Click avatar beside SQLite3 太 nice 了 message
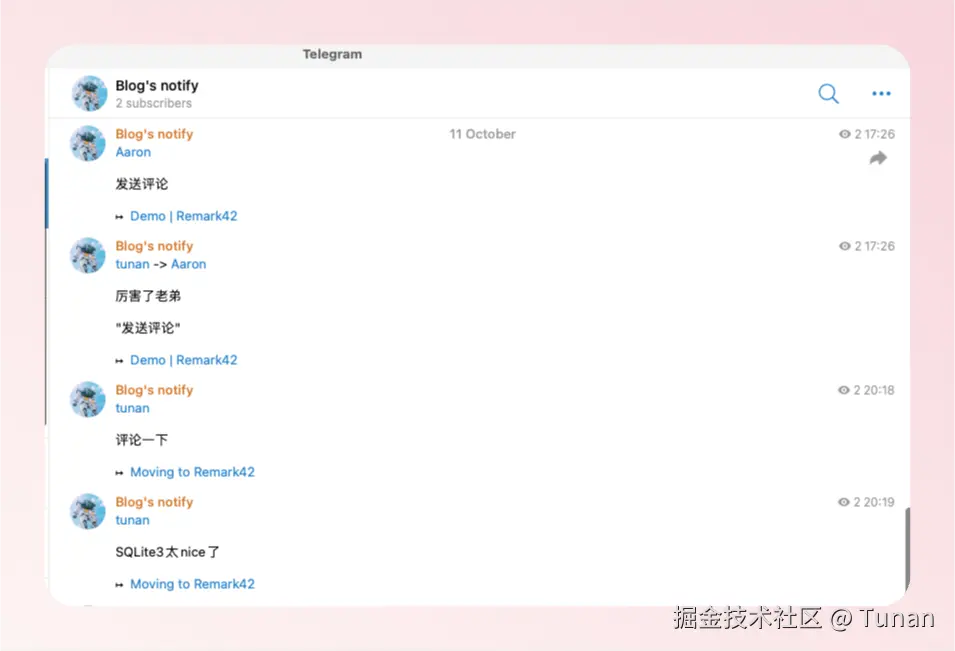Screen dimensions: 955x651 coord(88,511)
